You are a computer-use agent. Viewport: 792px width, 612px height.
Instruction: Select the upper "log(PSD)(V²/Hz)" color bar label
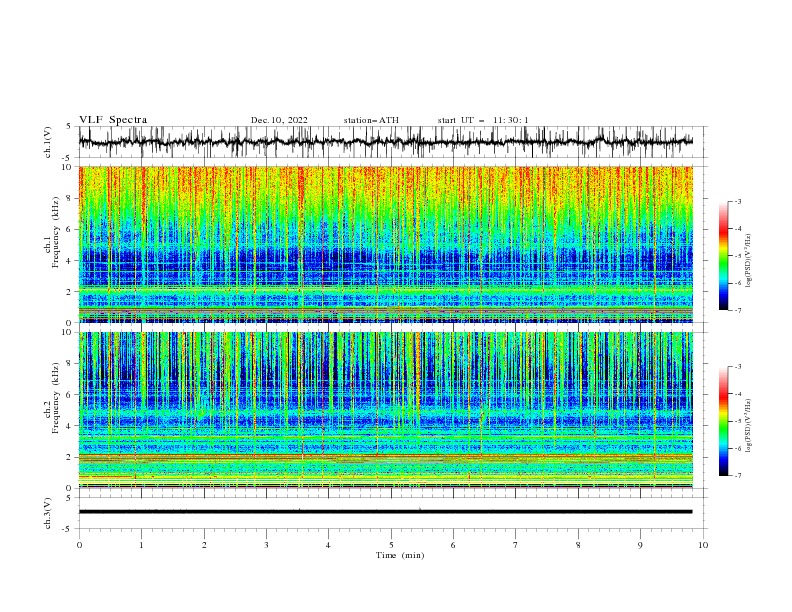click(x=749, y=261)
